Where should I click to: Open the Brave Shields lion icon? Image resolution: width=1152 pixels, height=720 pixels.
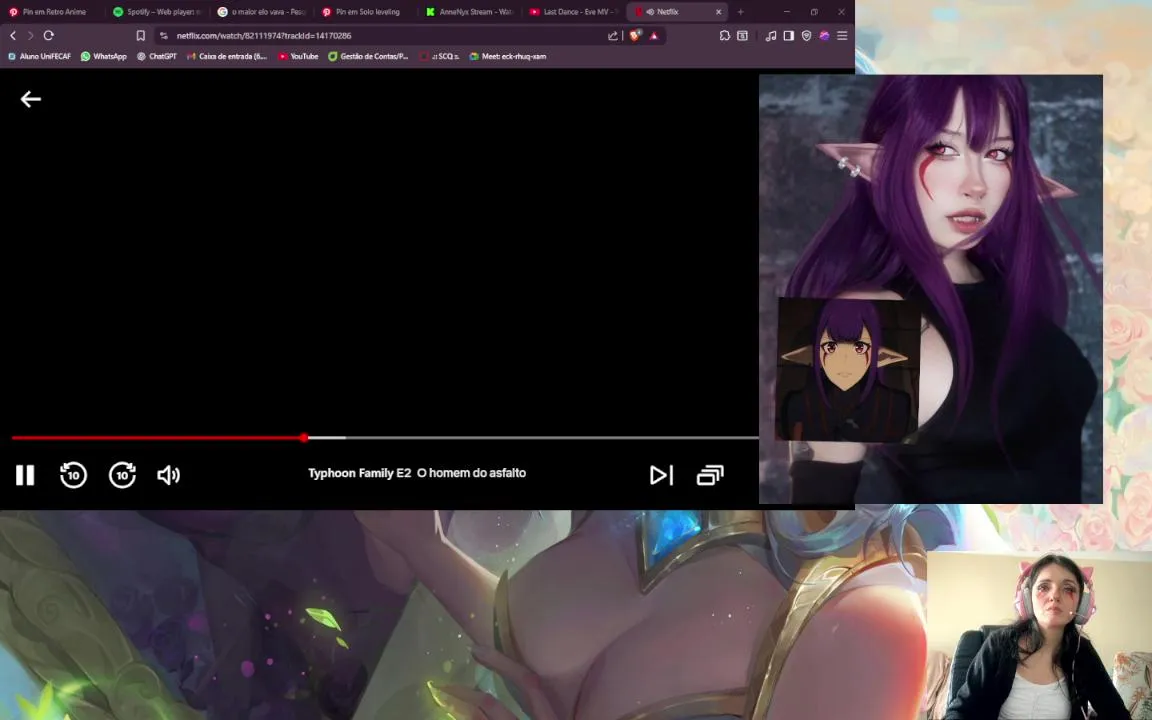(636, 35)
